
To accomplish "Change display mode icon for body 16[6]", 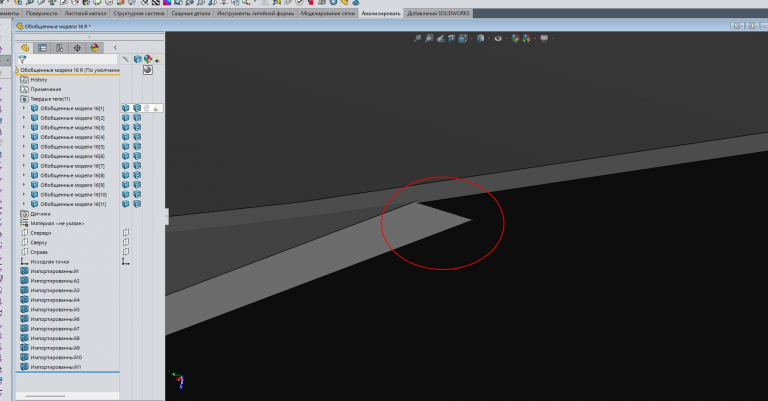I will click(137, 156).
